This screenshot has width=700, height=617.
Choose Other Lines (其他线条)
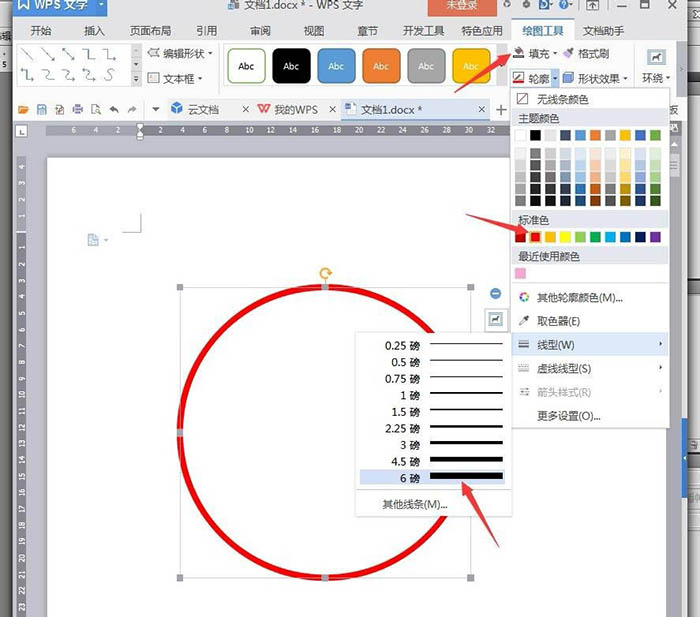pyautogui.click(x=415, y=504)
